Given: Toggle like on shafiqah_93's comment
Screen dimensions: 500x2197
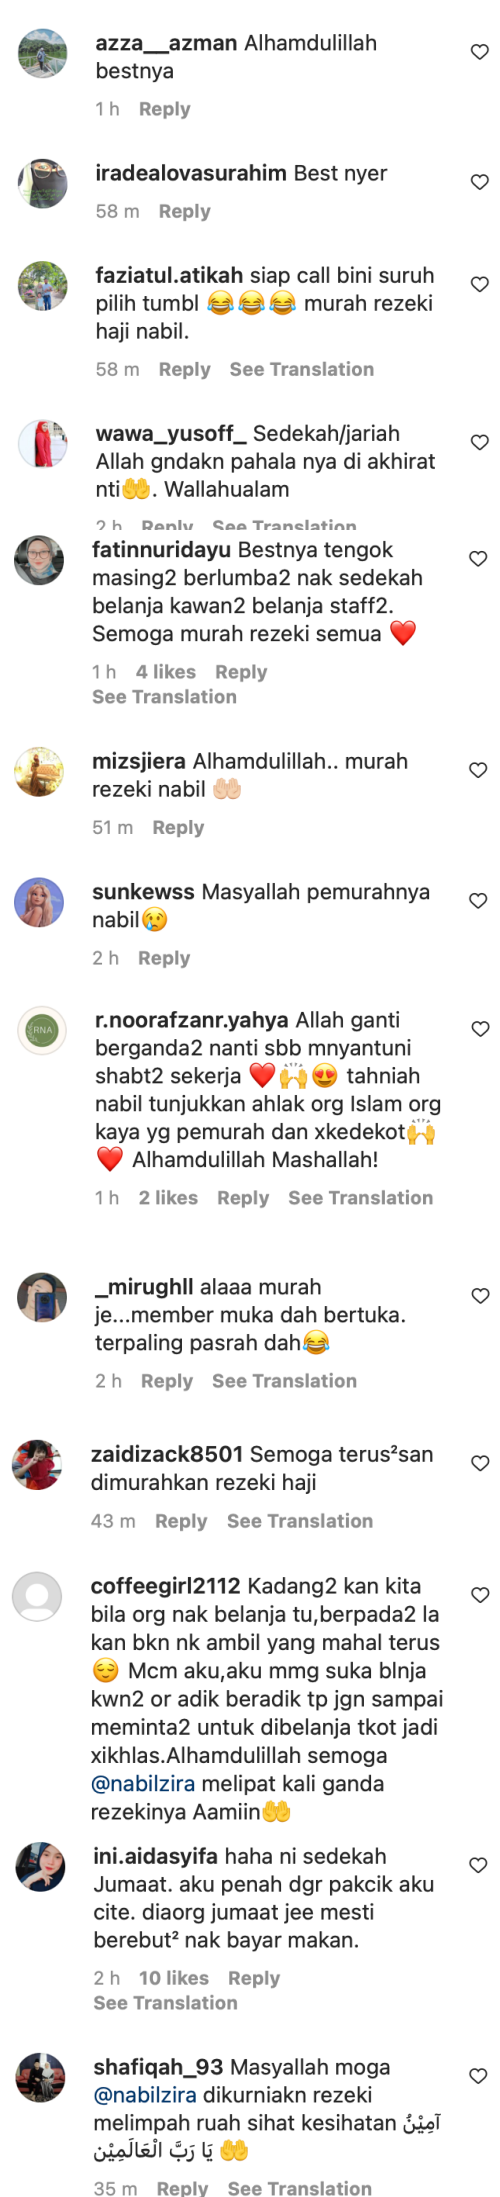Looking at the screenshot, I should (479, 2075).
